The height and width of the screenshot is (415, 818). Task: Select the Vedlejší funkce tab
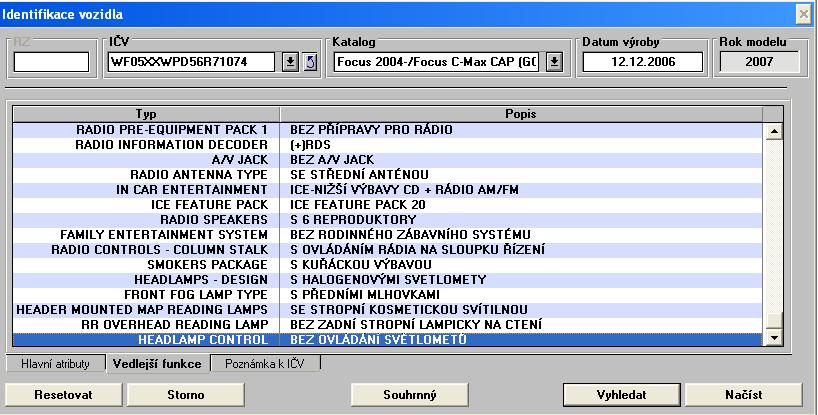pyautogui.click(x=156, y=364)
